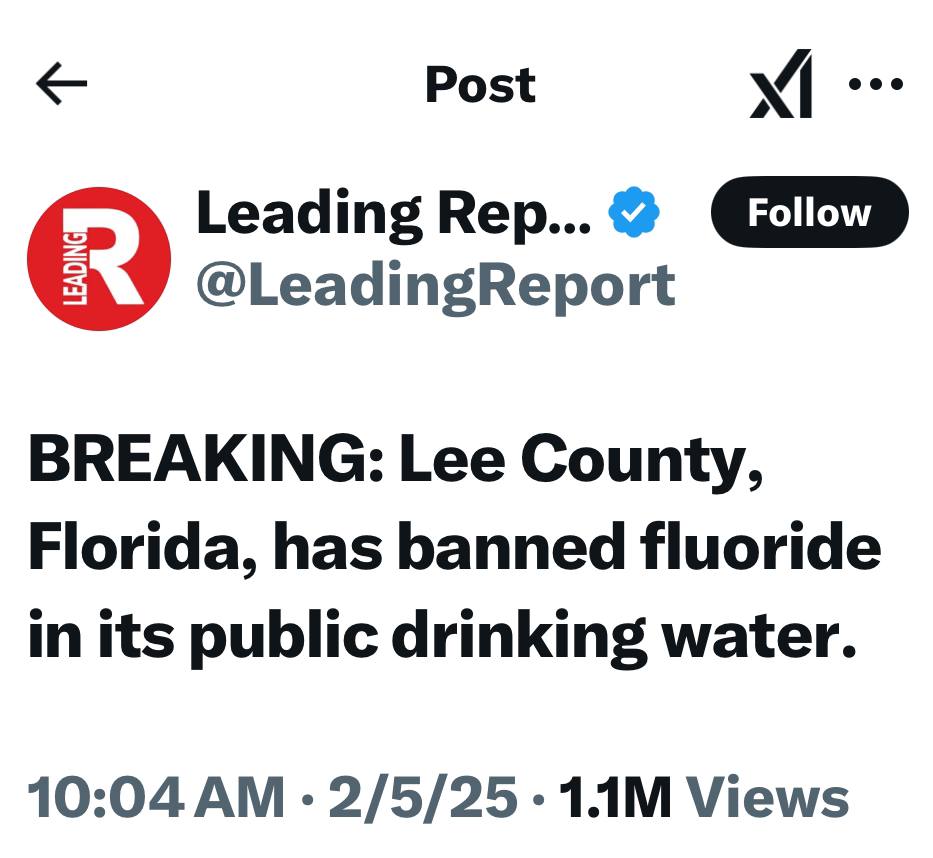Tap the back arrow icon
Image resolution: width=933 pixels, height=858 pixels.
(62, 85)
